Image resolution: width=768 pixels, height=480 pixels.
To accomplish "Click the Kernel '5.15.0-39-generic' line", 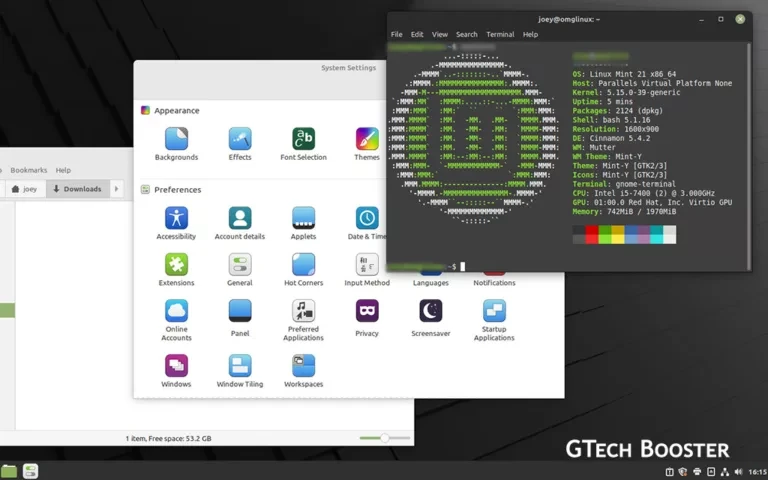I will click(x=626, y=93).
